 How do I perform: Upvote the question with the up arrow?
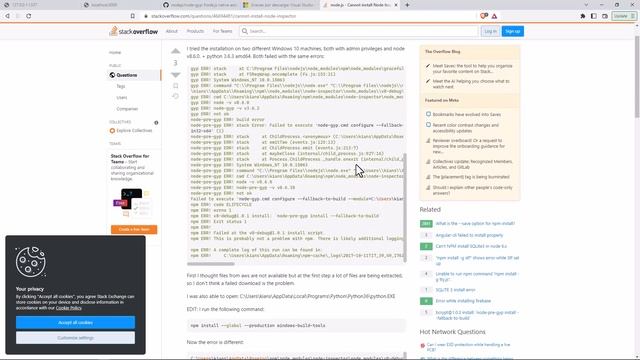[x=176, y=51]
